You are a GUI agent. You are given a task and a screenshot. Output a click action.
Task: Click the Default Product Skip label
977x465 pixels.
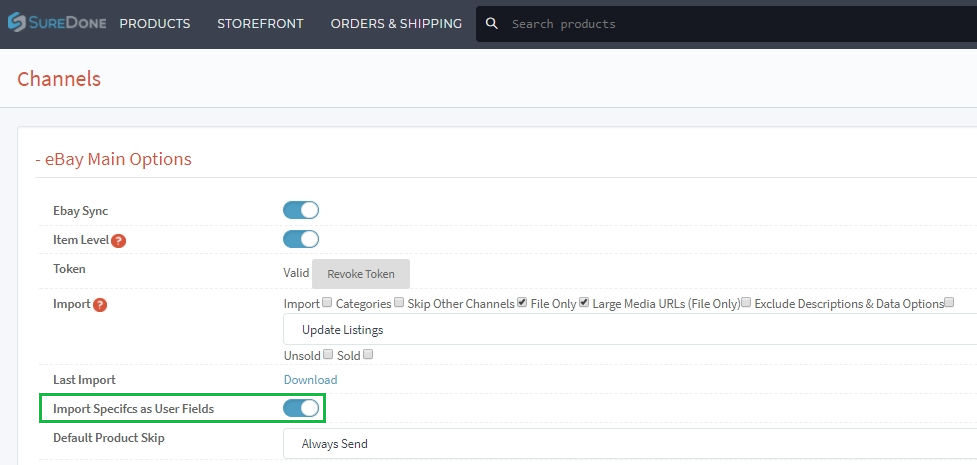coord(109,438)
